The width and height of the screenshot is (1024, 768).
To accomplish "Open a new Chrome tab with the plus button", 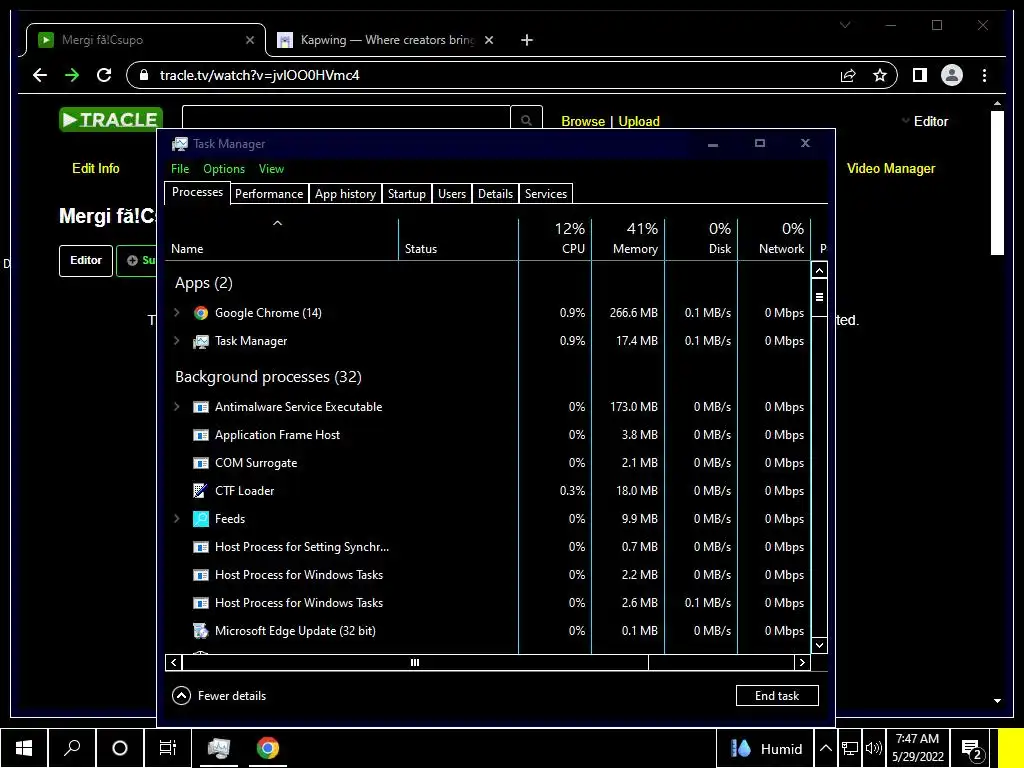I will pyautogui.click(x=527, y=40).
